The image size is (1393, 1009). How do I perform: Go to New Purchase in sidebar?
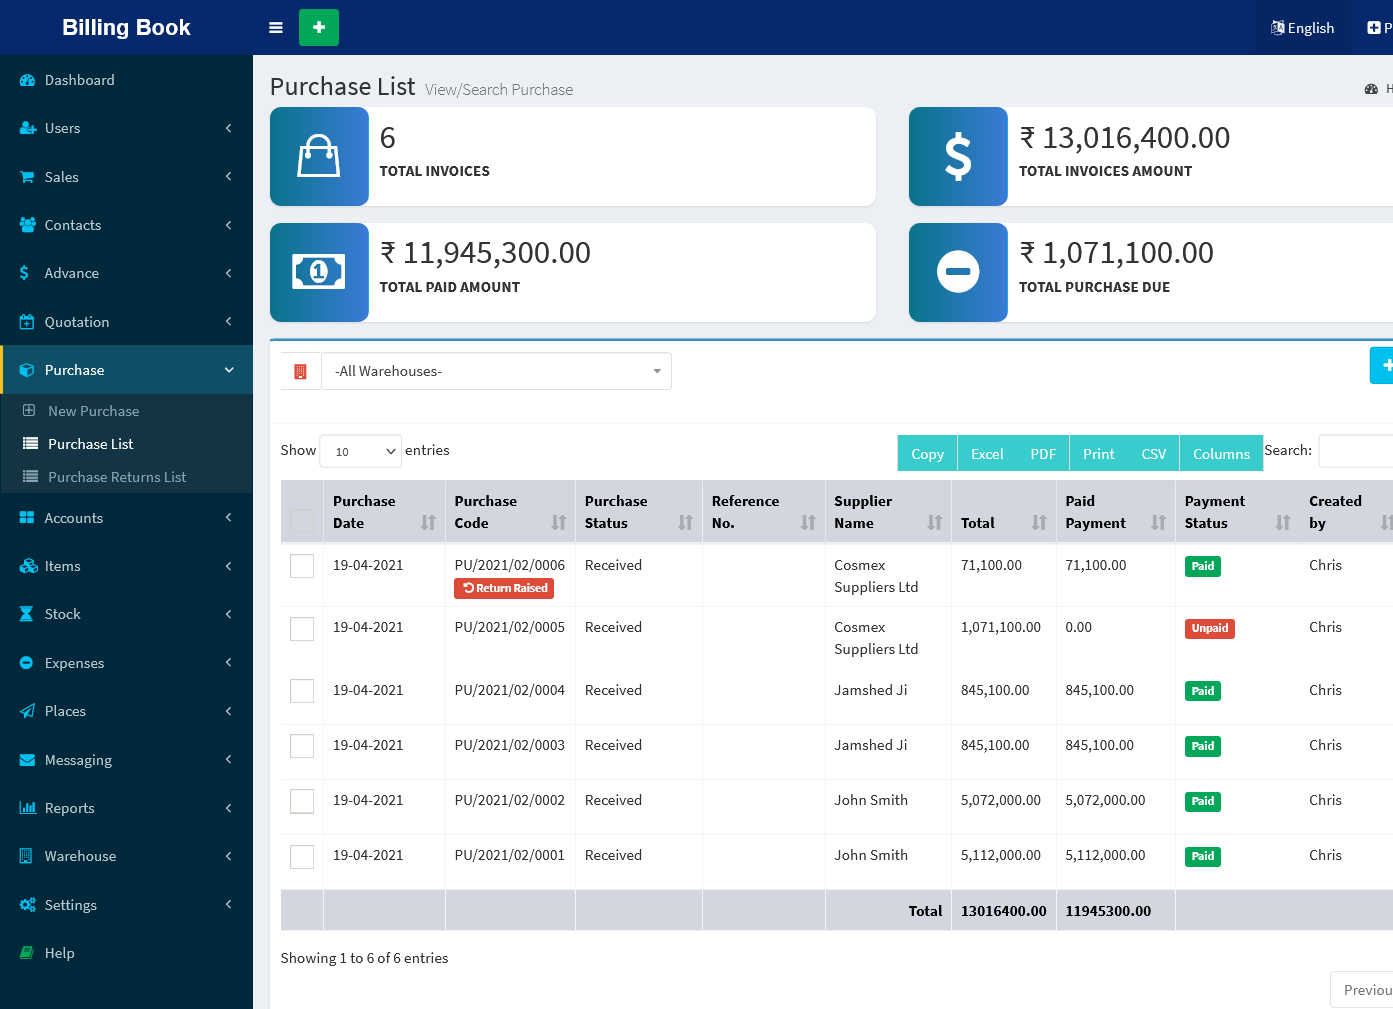tap(93, 411)
